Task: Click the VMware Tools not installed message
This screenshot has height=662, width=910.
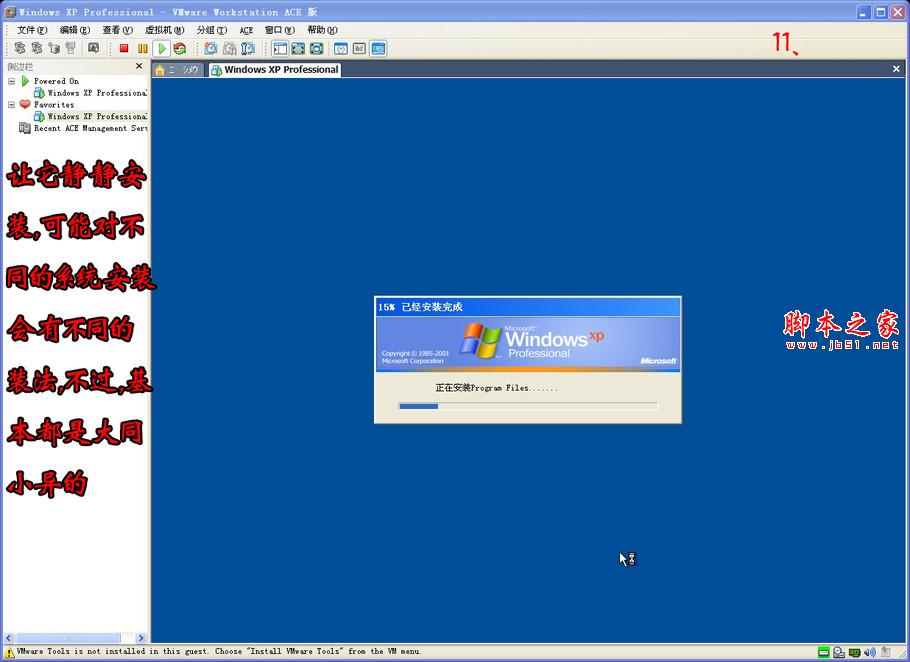Action: pos(219,652)
